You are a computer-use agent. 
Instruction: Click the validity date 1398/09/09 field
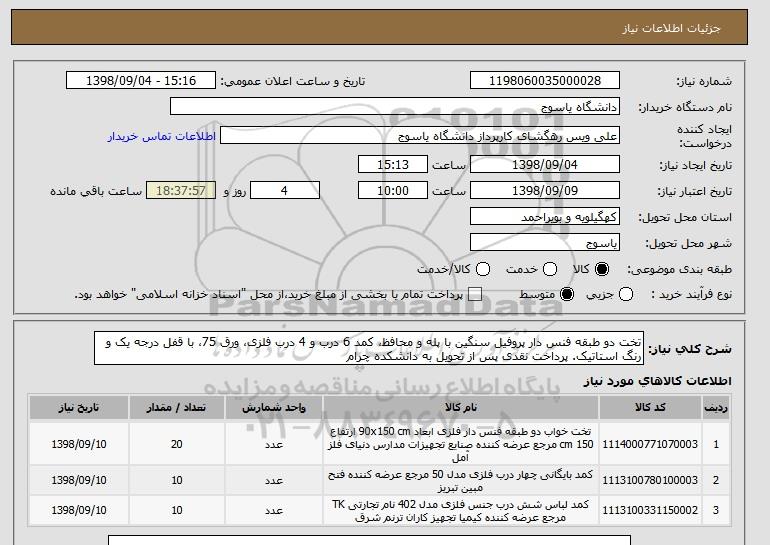(x=545, y=191)
